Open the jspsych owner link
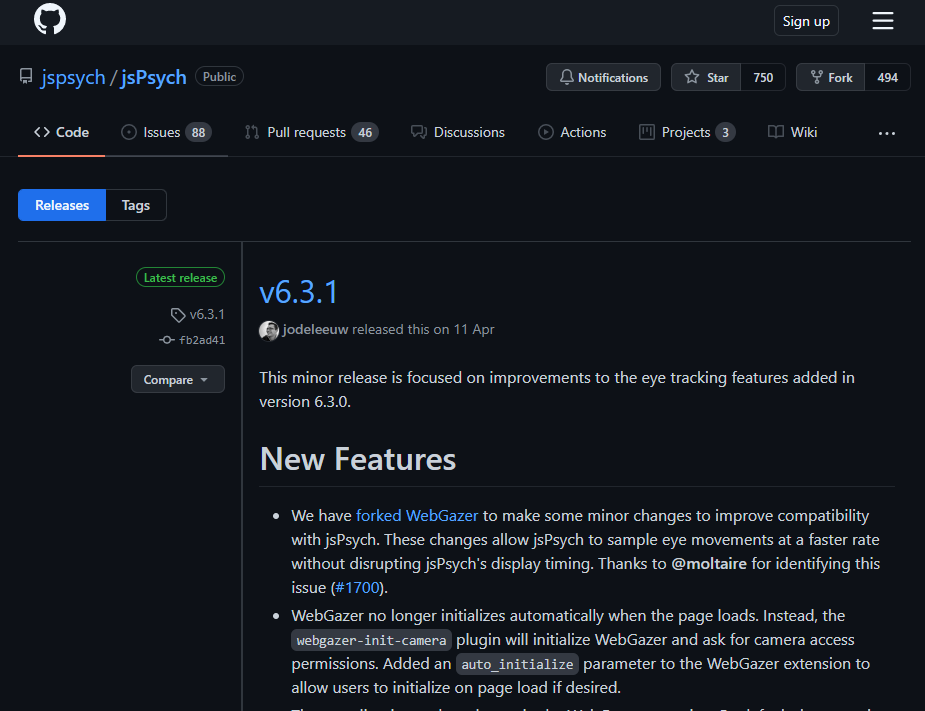The width and height of the screenshot is (925, 711). [73, 77]
